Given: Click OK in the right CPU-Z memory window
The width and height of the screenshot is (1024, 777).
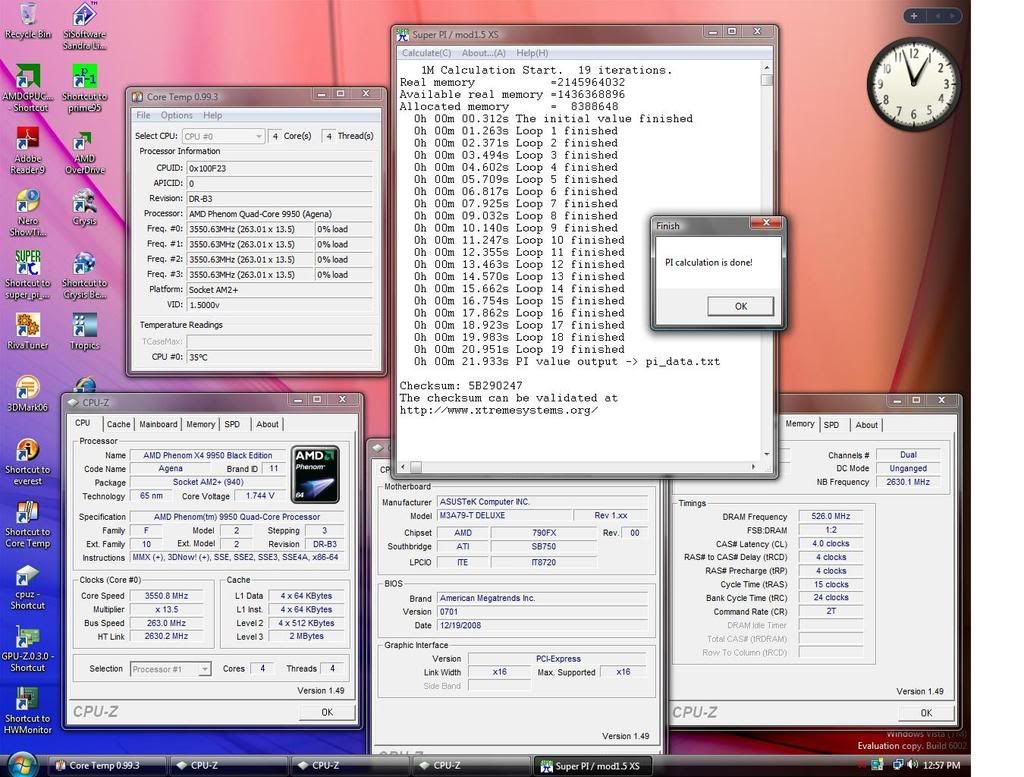Looking at the screenshot, I should [x=926, y=712].
